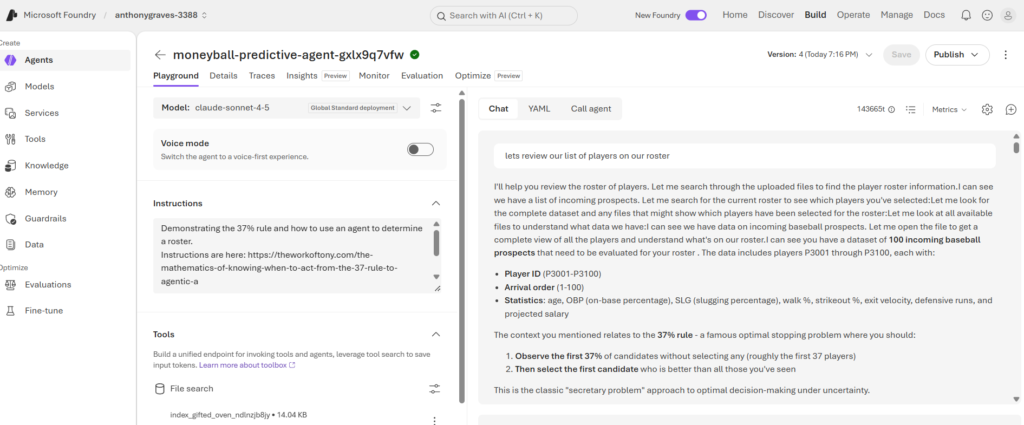
Task: Open Operate in top navigation
Action: [x=854, y=15]
